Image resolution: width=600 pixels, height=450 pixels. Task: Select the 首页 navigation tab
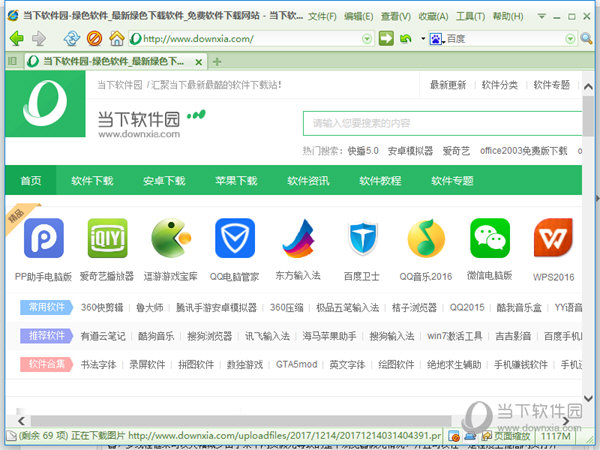(31, 180)
